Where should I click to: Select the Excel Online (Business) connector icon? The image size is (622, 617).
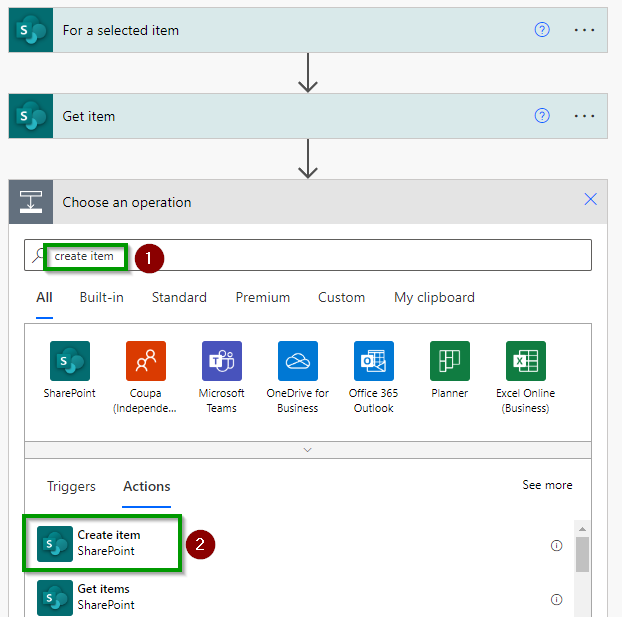tap(526, 361)
